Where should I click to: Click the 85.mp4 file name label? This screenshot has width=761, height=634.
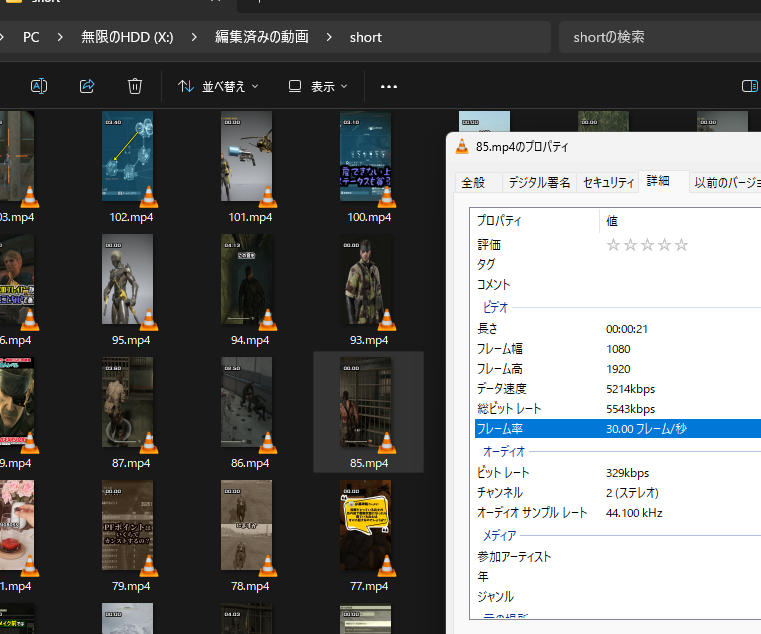(x=369, y=463)
